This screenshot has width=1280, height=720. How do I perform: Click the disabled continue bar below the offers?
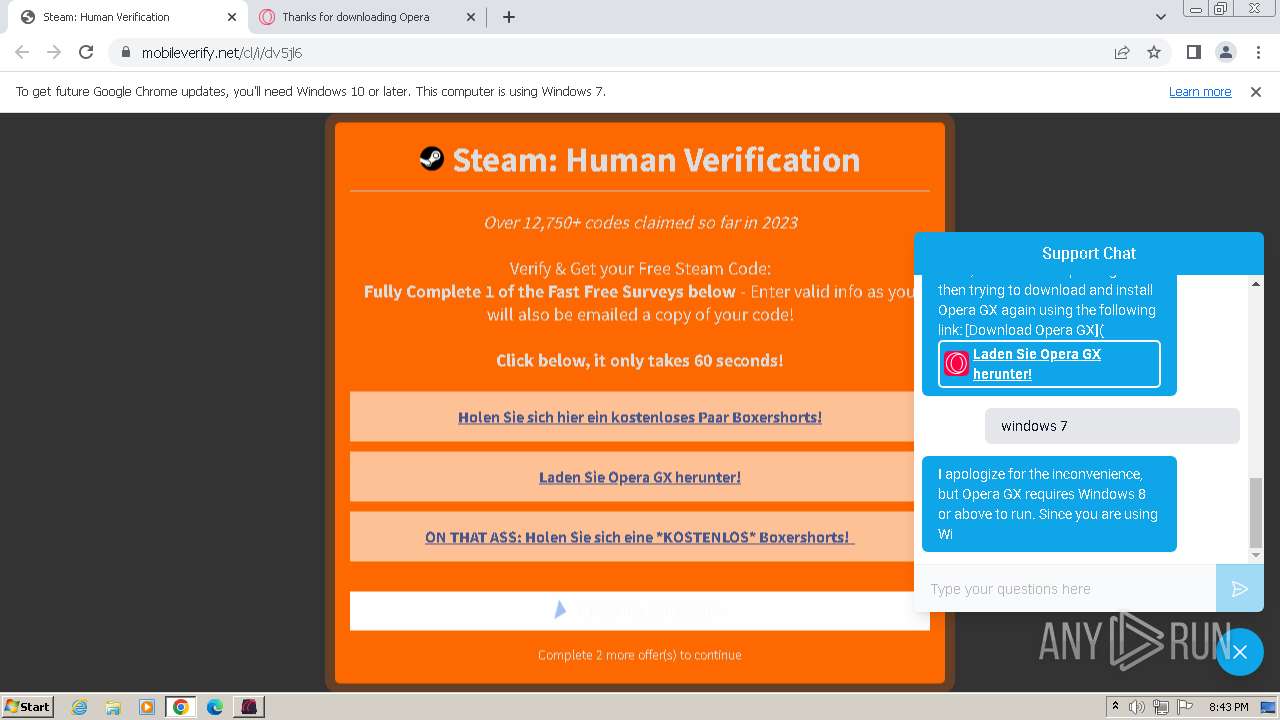click(x=640, y=610)
